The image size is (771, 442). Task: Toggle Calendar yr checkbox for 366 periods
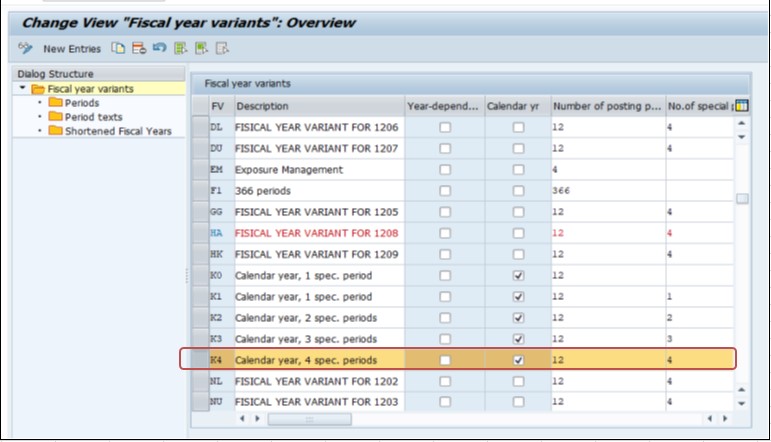click(518, 191)
